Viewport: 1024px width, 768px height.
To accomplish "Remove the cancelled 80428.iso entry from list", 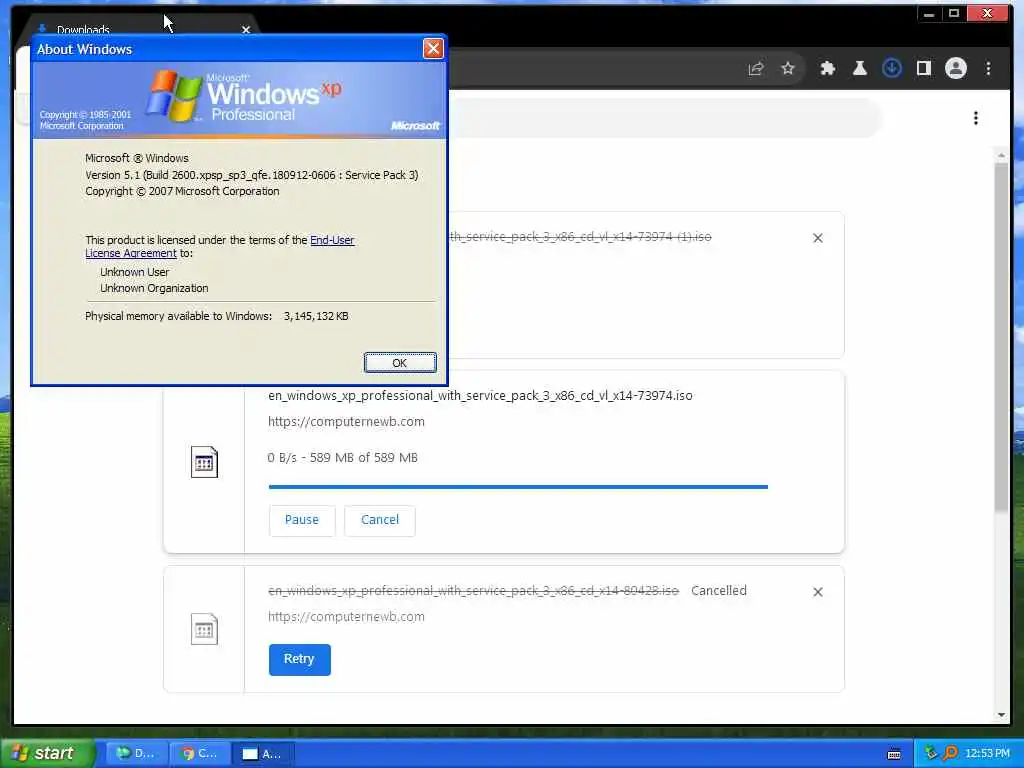I will pyautogui.click(x=818, y=592).
